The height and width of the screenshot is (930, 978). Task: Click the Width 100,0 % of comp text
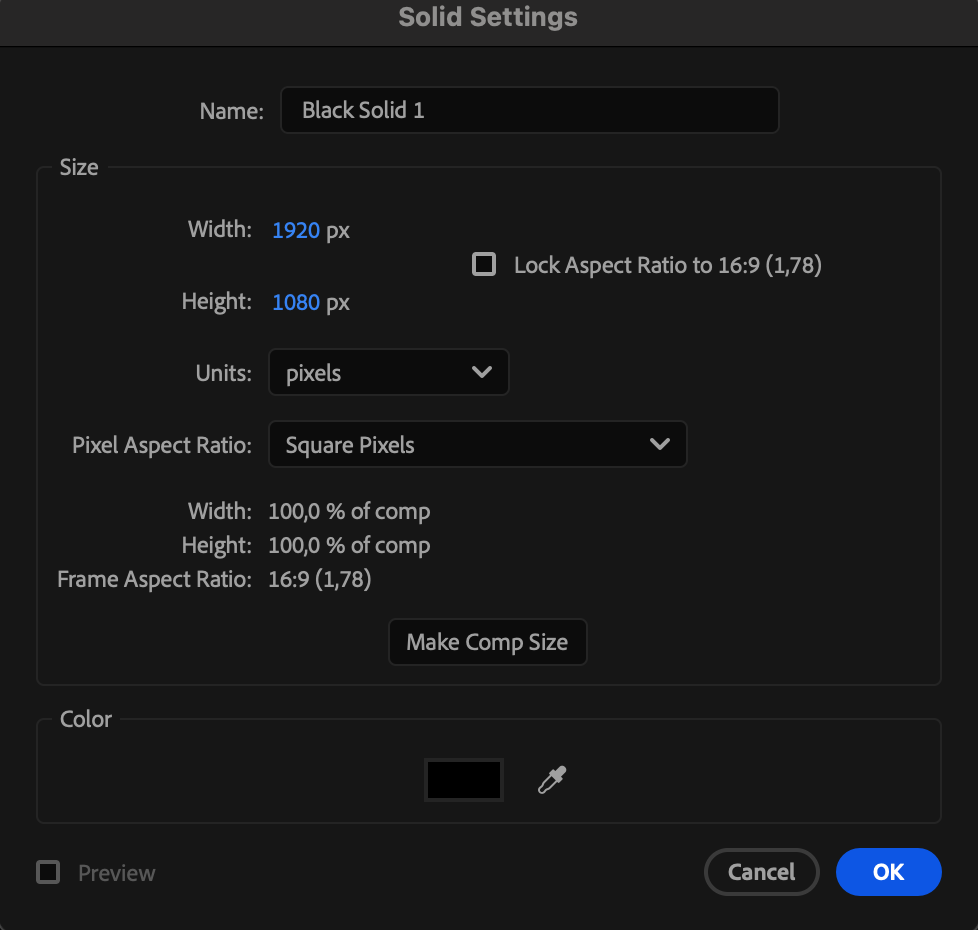[x=349, y=511]
